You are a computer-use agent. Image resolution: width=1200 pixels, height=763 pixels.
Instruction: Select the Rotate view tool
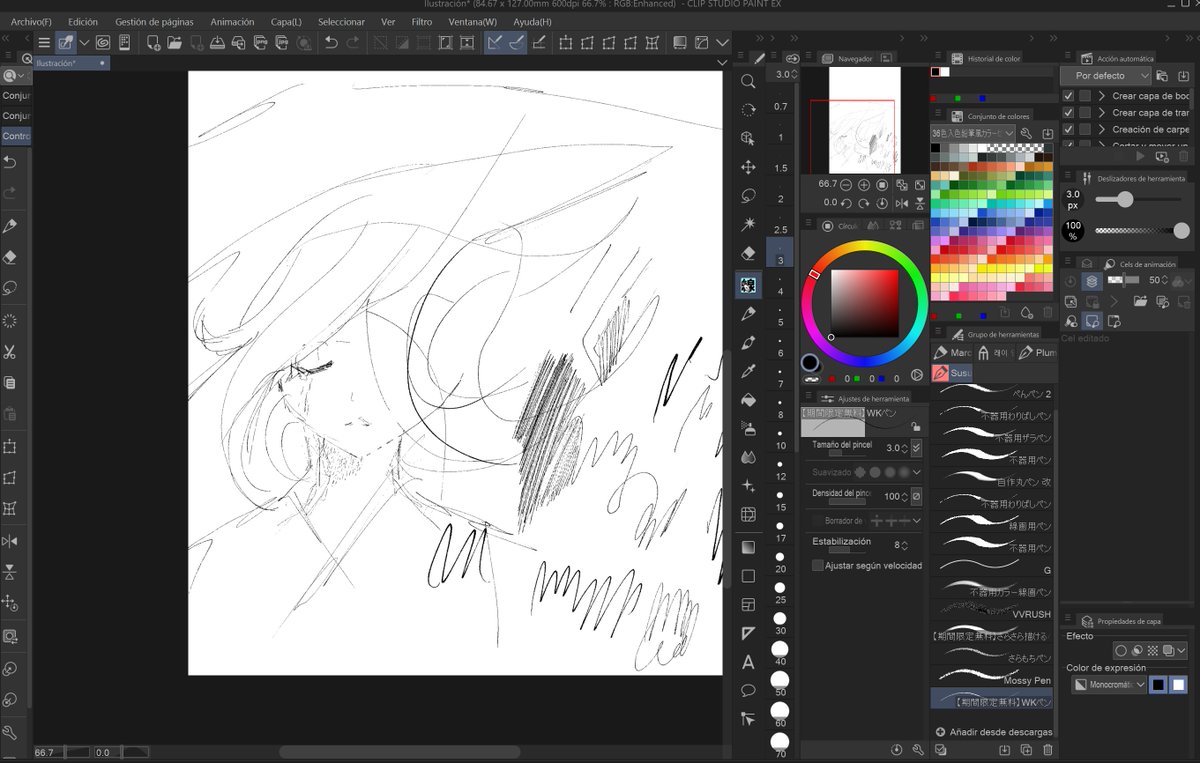coord(748,110)
